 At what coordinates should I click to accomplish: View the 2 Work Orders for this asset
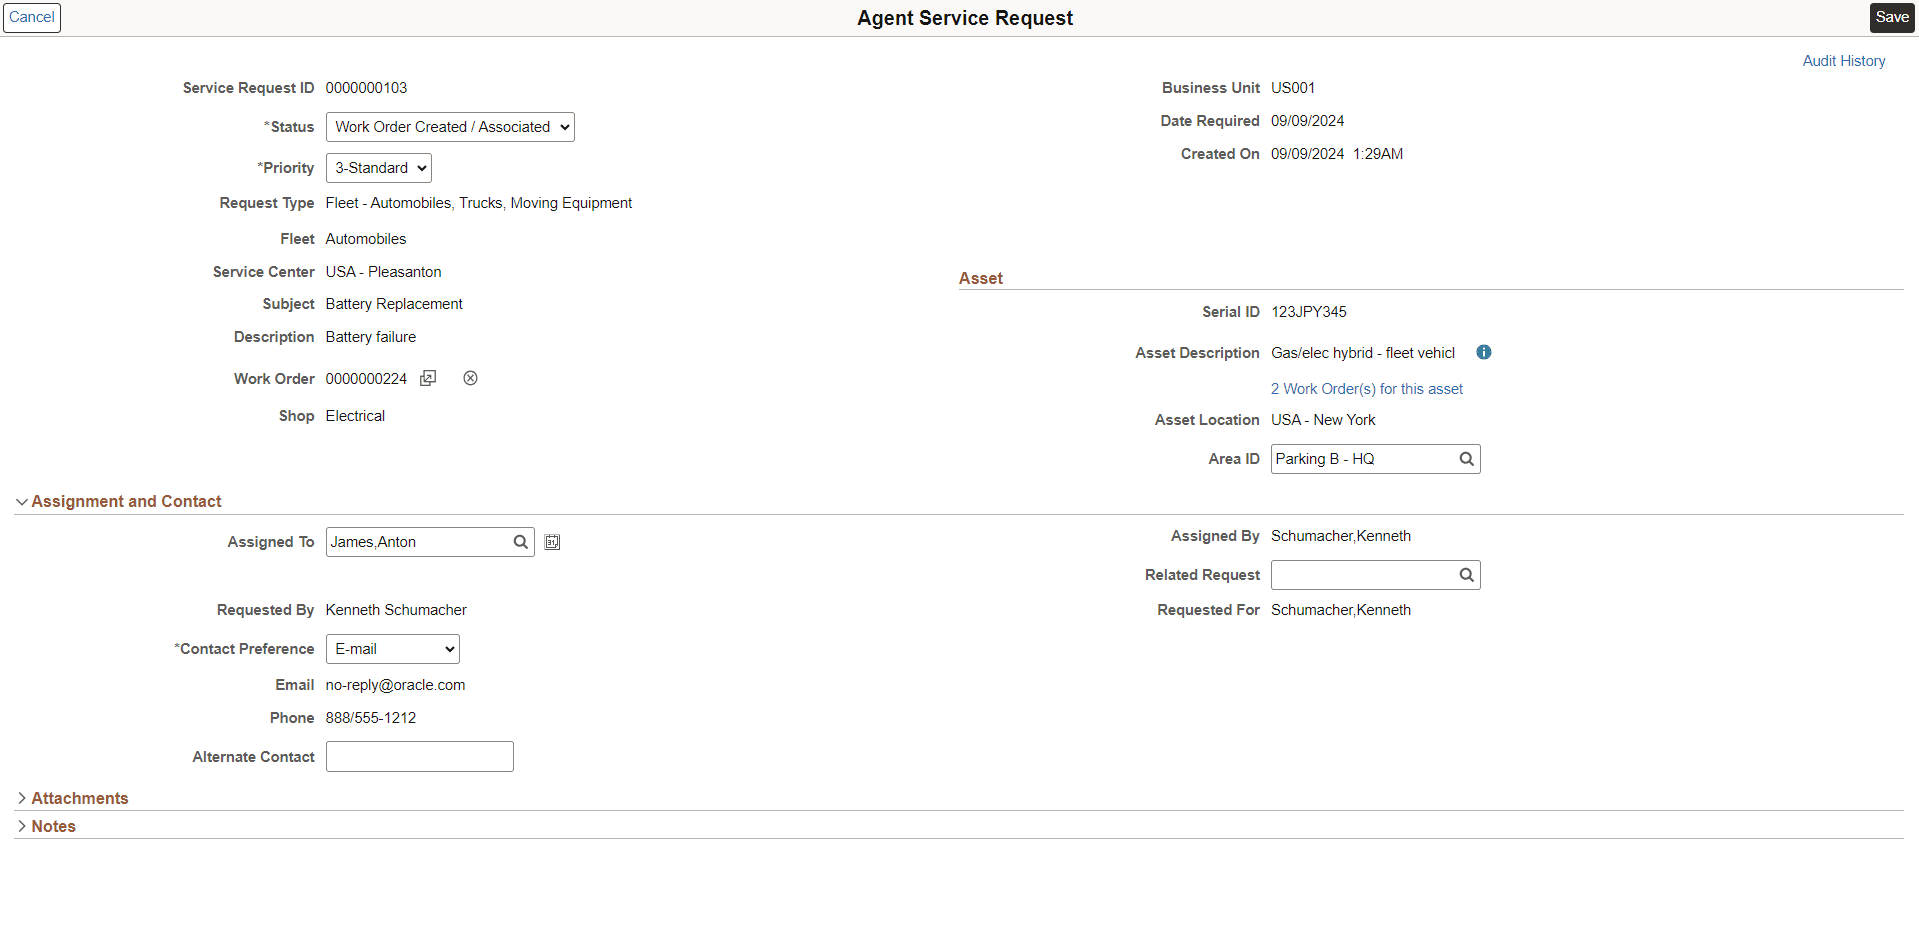(1366, 388)
